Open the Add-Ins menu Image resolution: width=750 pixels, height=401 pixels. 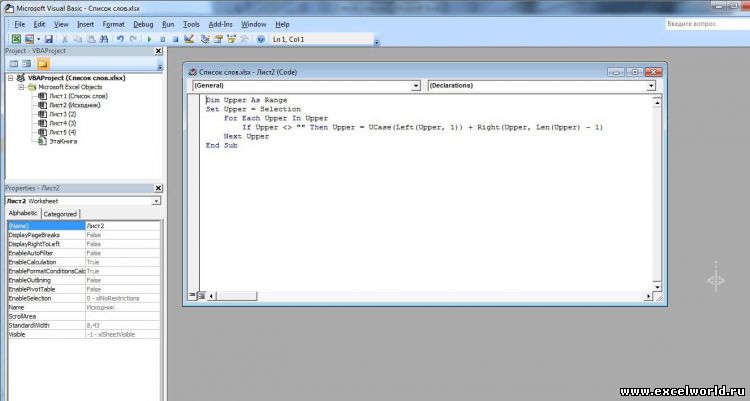pyautogui.click(x=220, y=24)
